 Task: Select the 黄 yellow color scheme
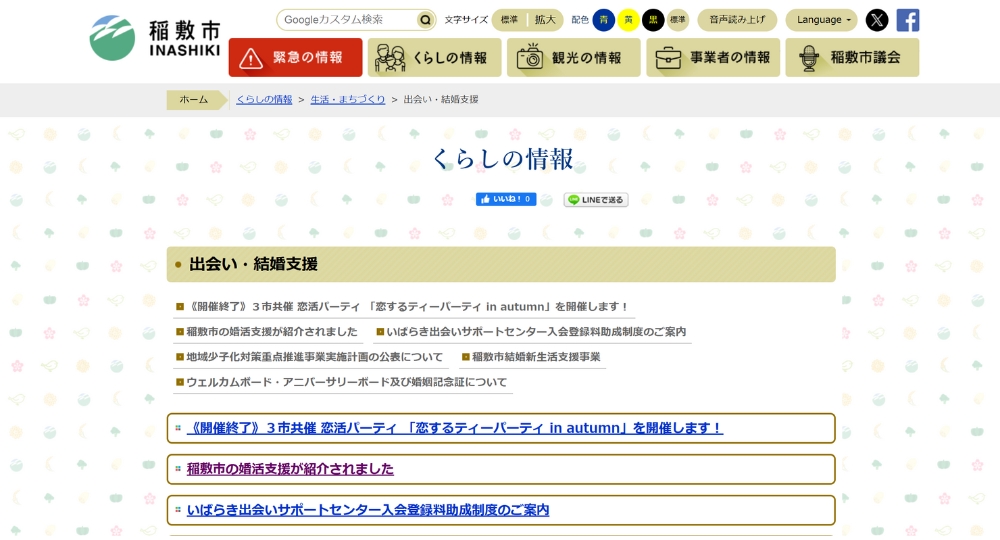pyautogui.click(x=628, y=20)
